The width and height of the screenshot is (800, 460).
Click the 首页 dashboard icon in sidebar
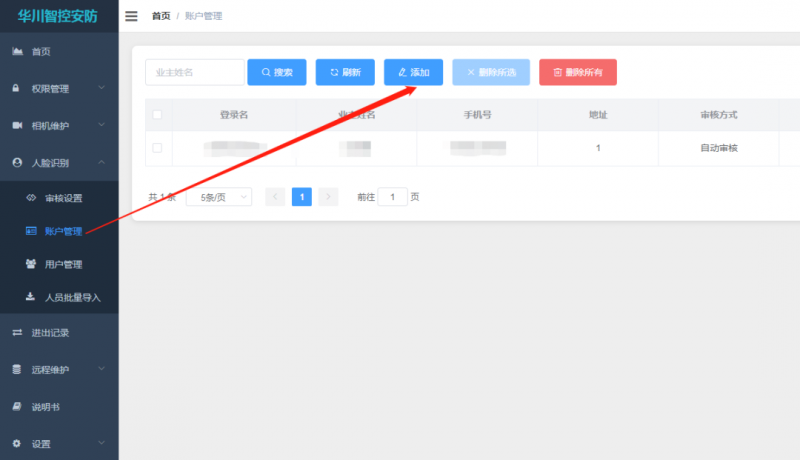point(17,51)
